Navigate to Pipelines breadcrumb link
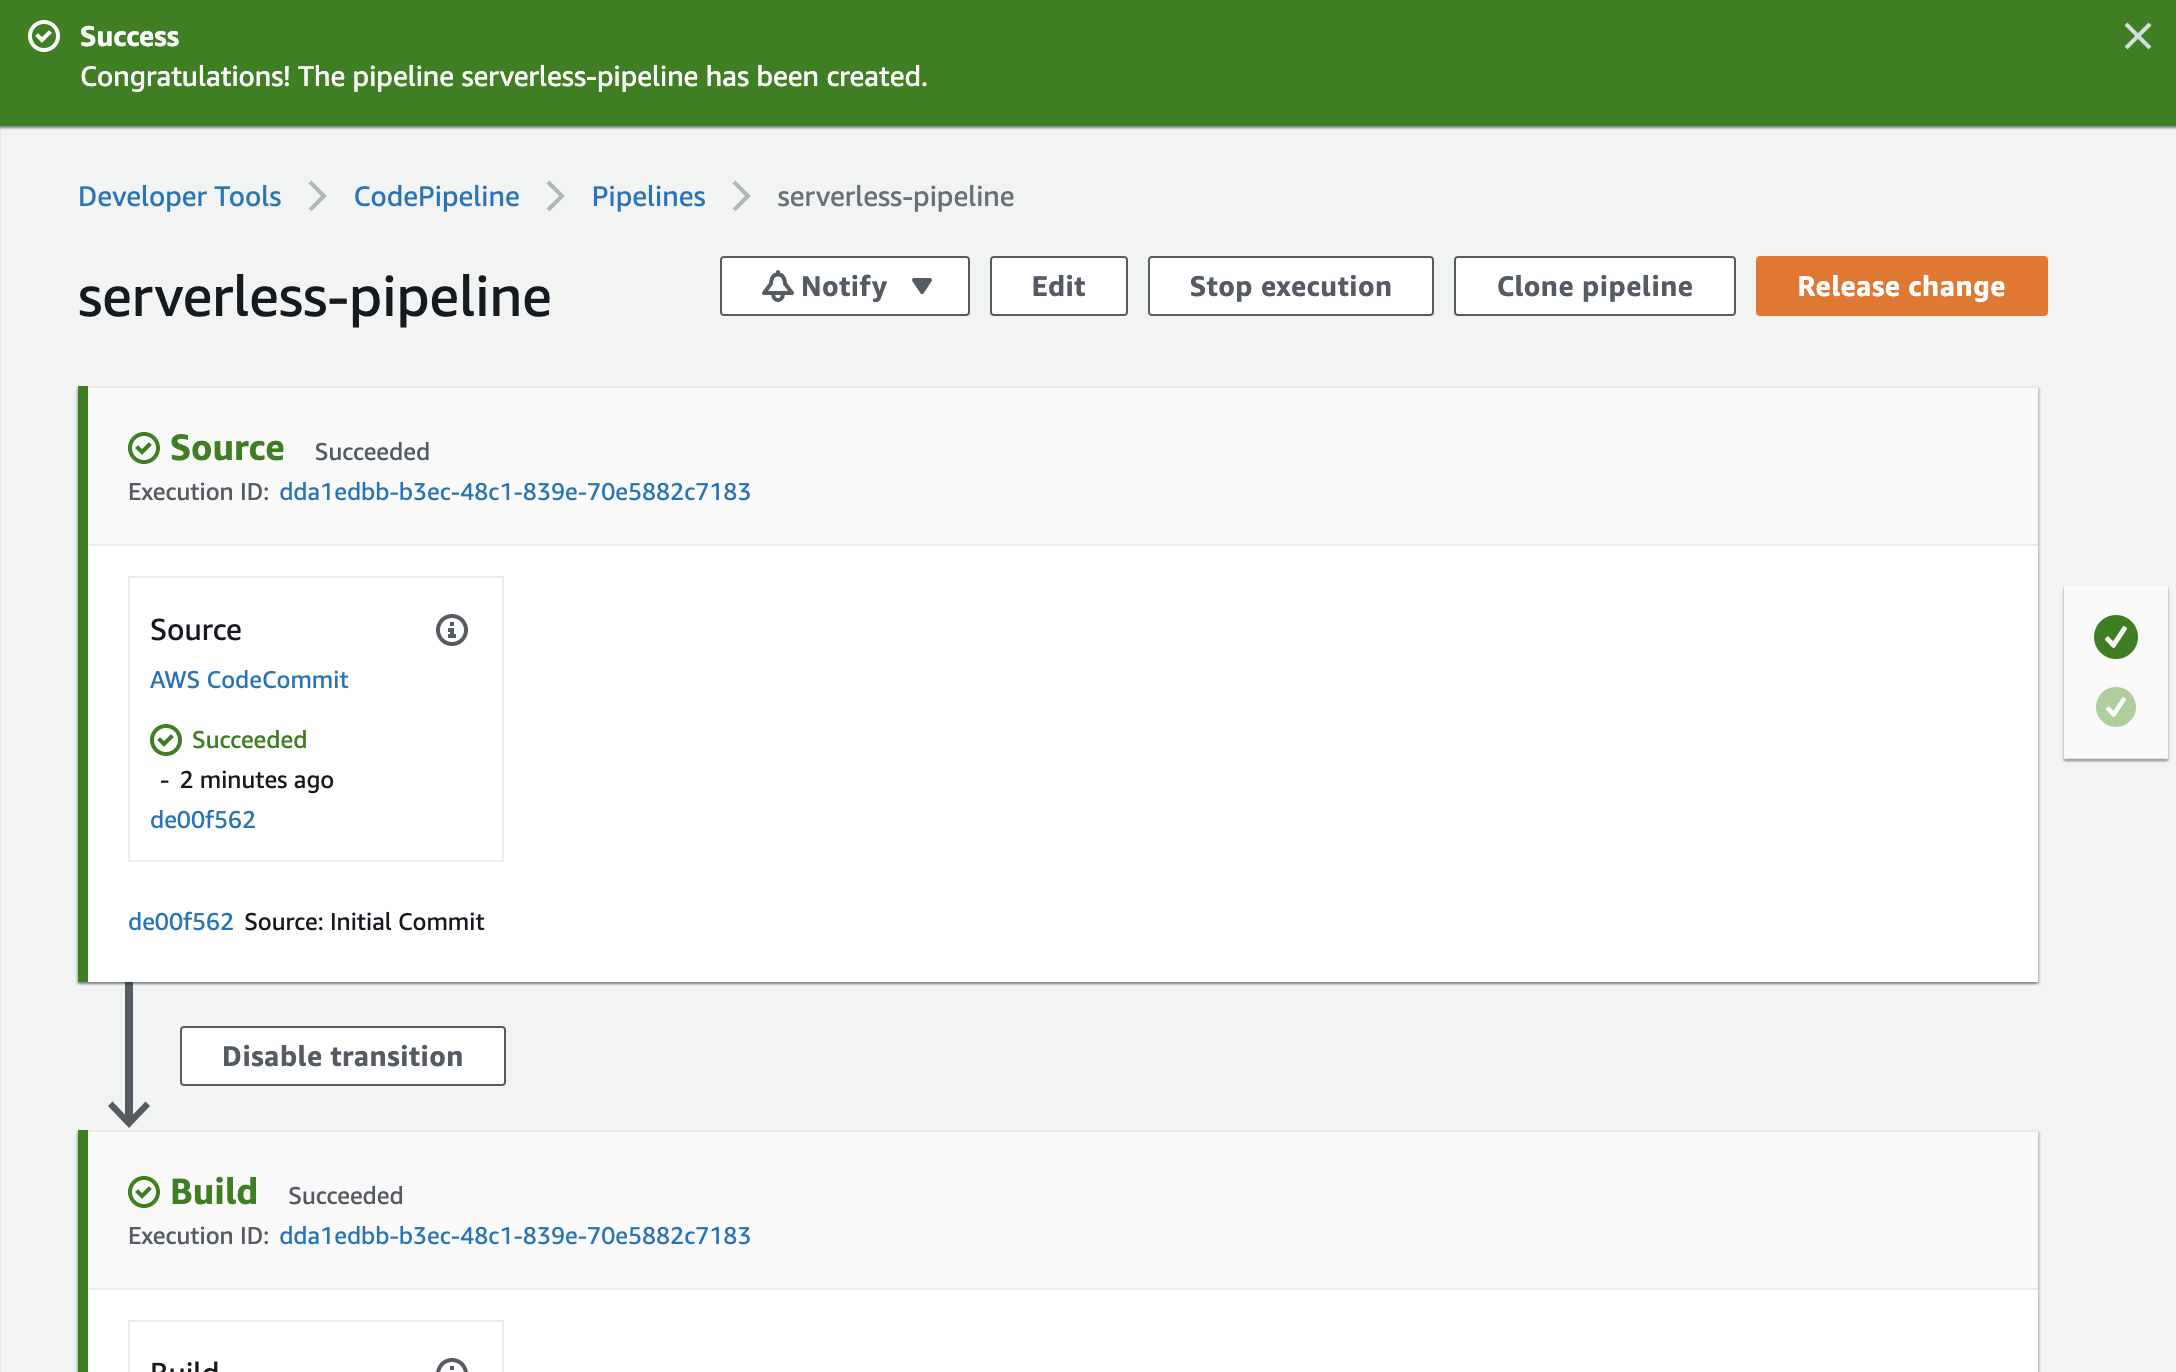 (x=649, y=196)
